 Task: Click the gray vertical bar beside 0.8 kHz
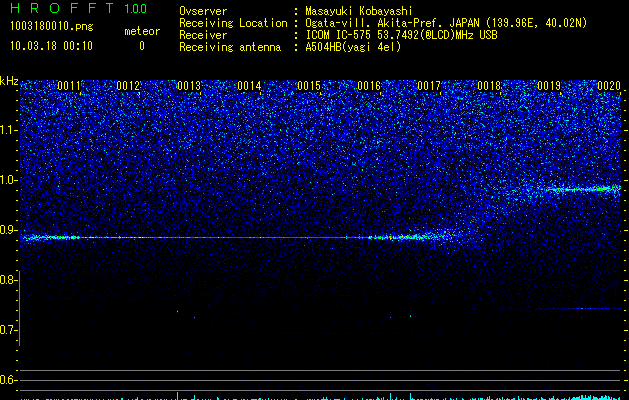[20, 308]
